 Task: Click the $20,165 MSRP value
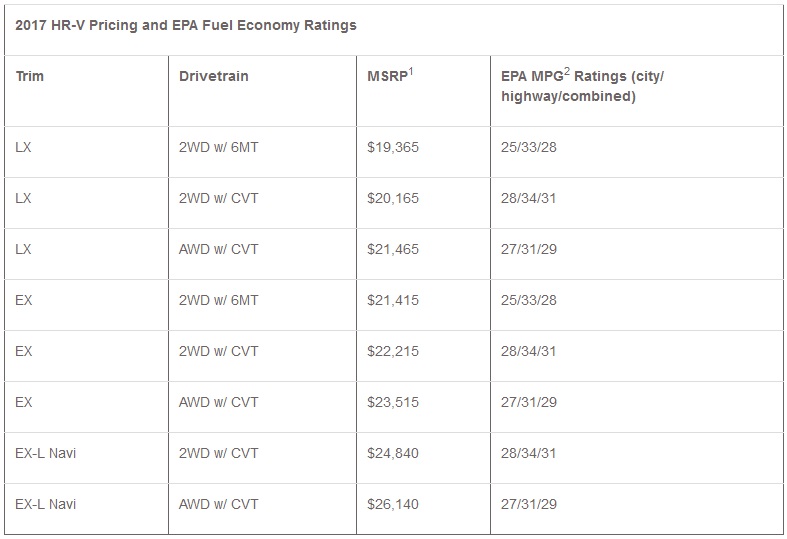[393, 198]
